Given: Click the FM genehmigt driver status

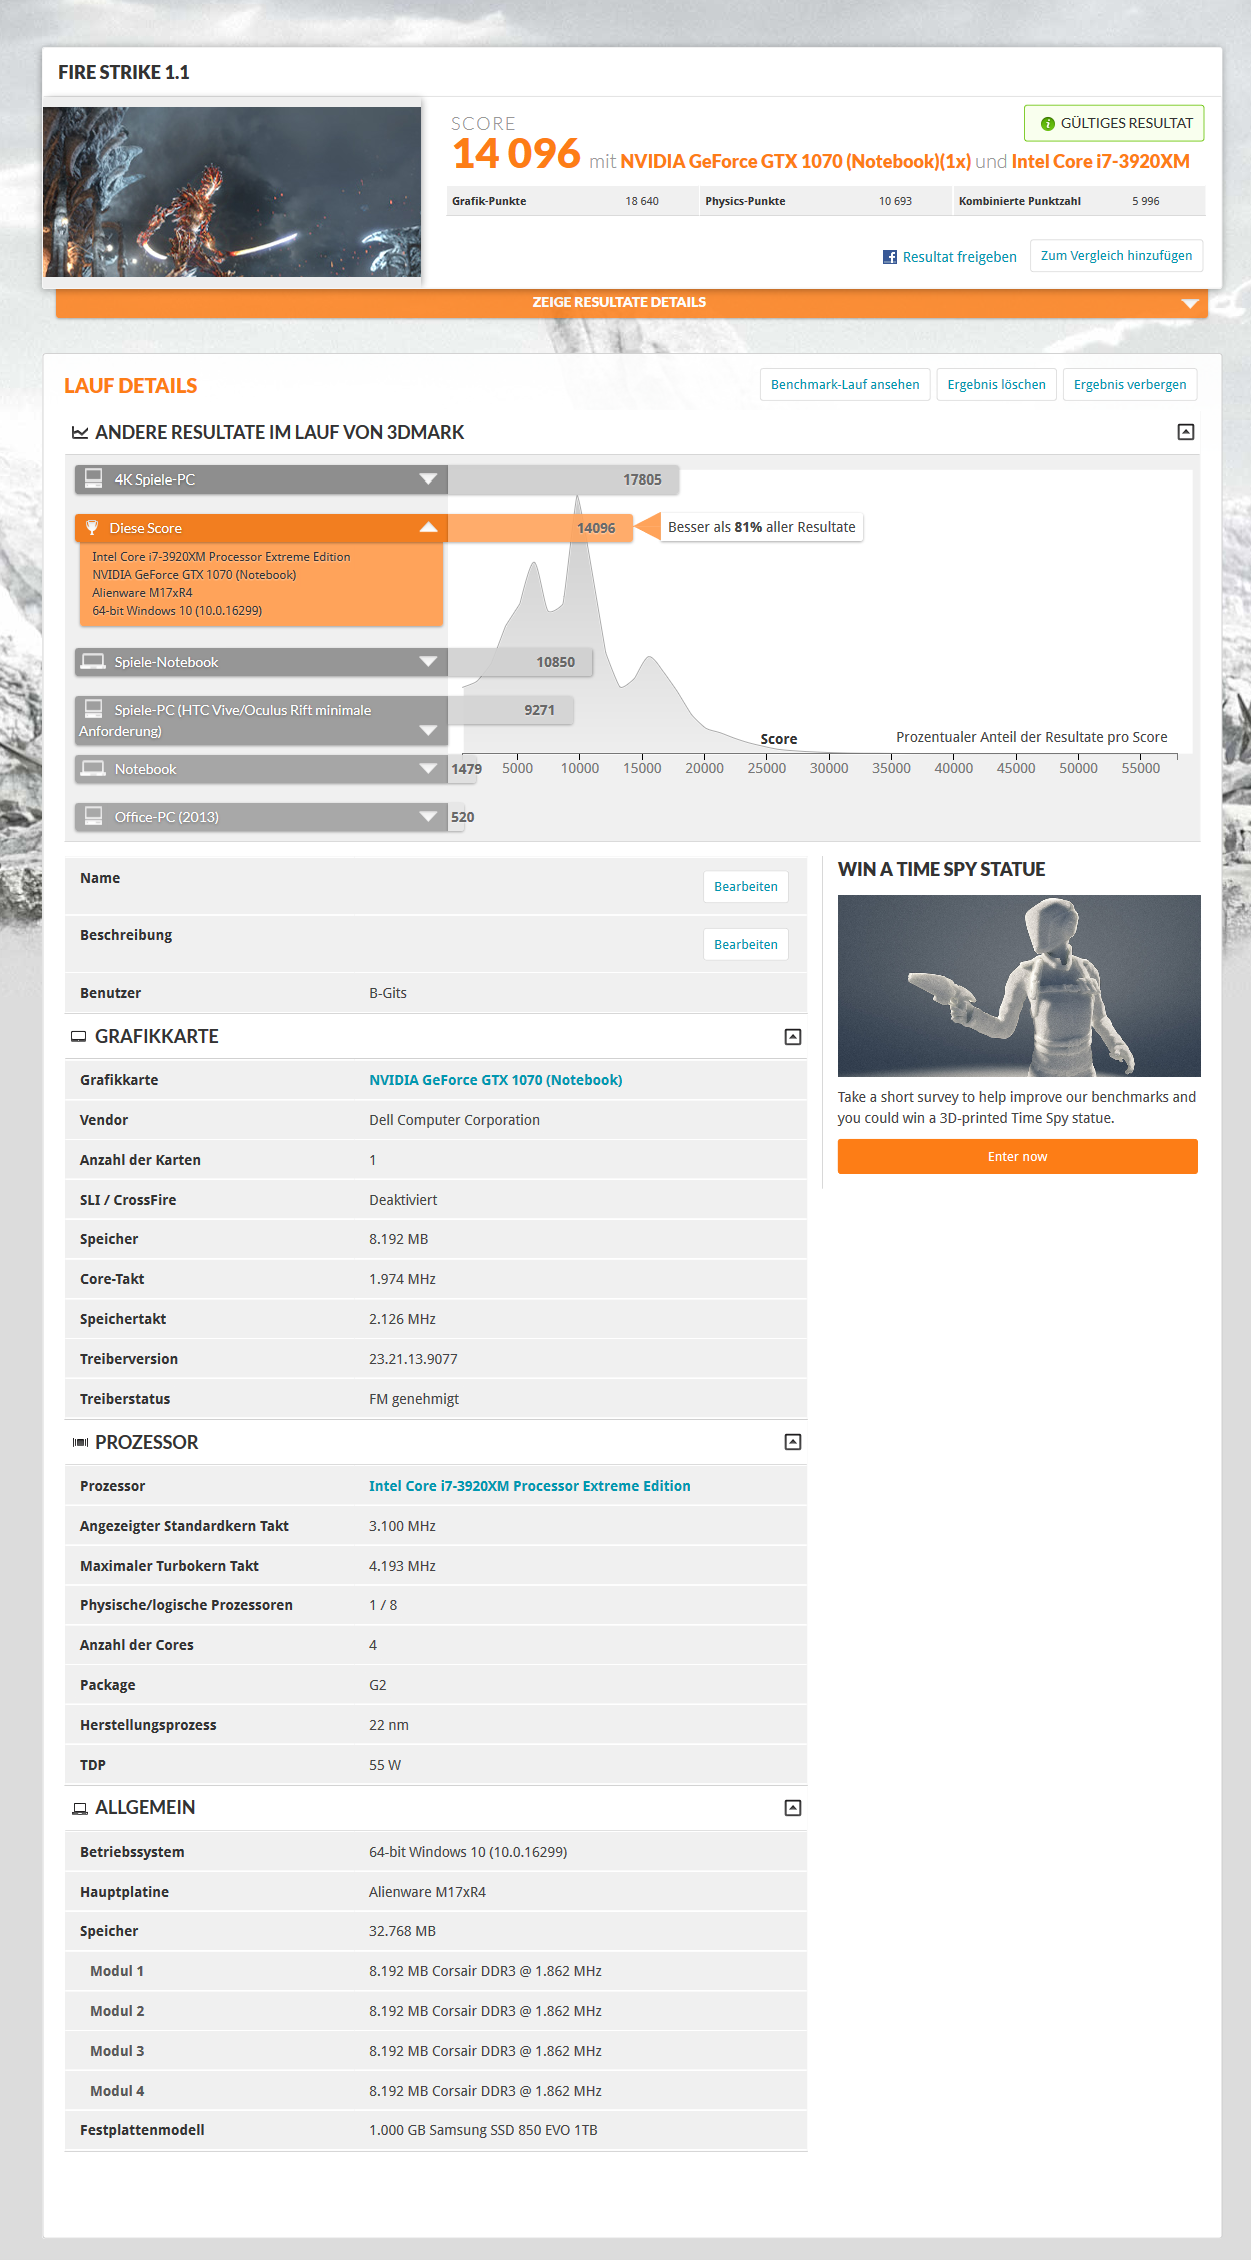Looking at the screenshot, I should pos(414,1399).
